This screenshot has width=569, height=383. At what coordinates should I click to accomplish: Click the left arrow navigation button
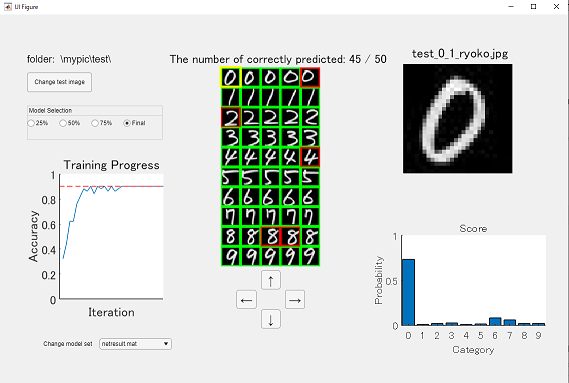coord(246,300)
